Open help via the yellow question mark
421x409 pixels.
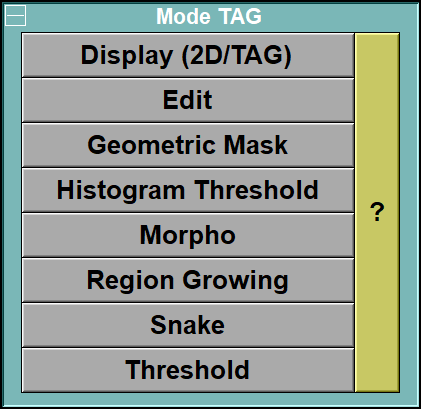click(377, 212)
